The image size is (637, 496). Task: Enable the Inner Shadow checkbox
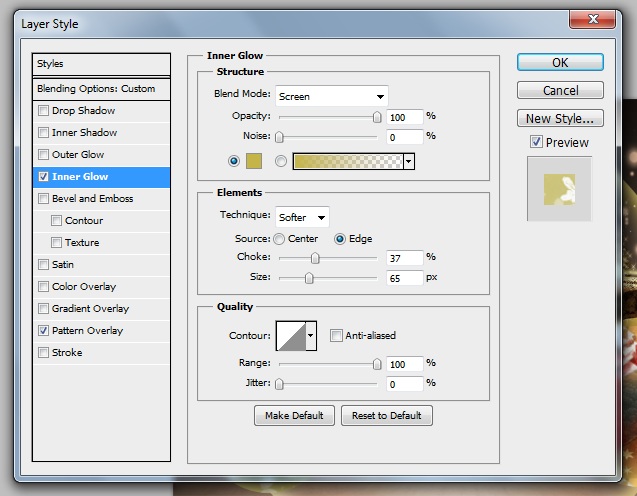click(43, 132)
